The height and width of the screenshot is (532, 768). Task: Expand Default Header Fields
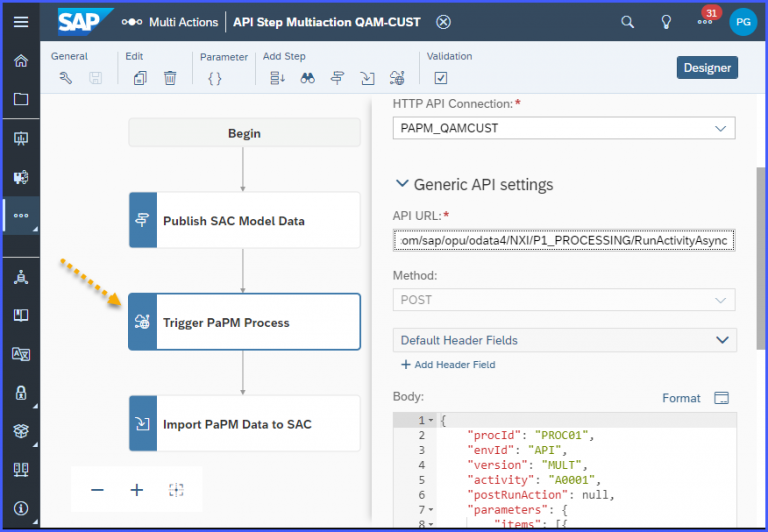(x=565, y=340)
